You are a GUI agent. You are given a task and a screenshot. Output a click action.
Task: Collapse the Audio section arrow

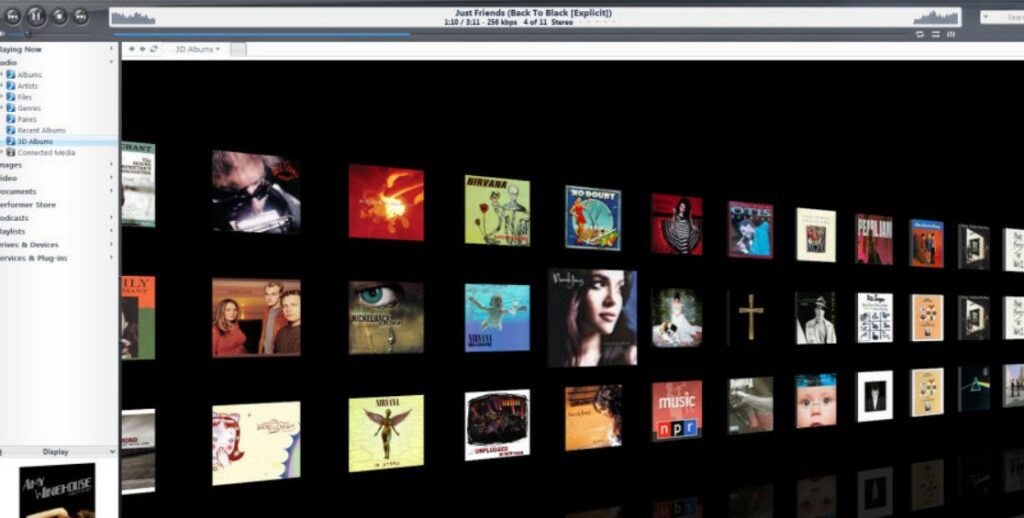pos(111,62)
